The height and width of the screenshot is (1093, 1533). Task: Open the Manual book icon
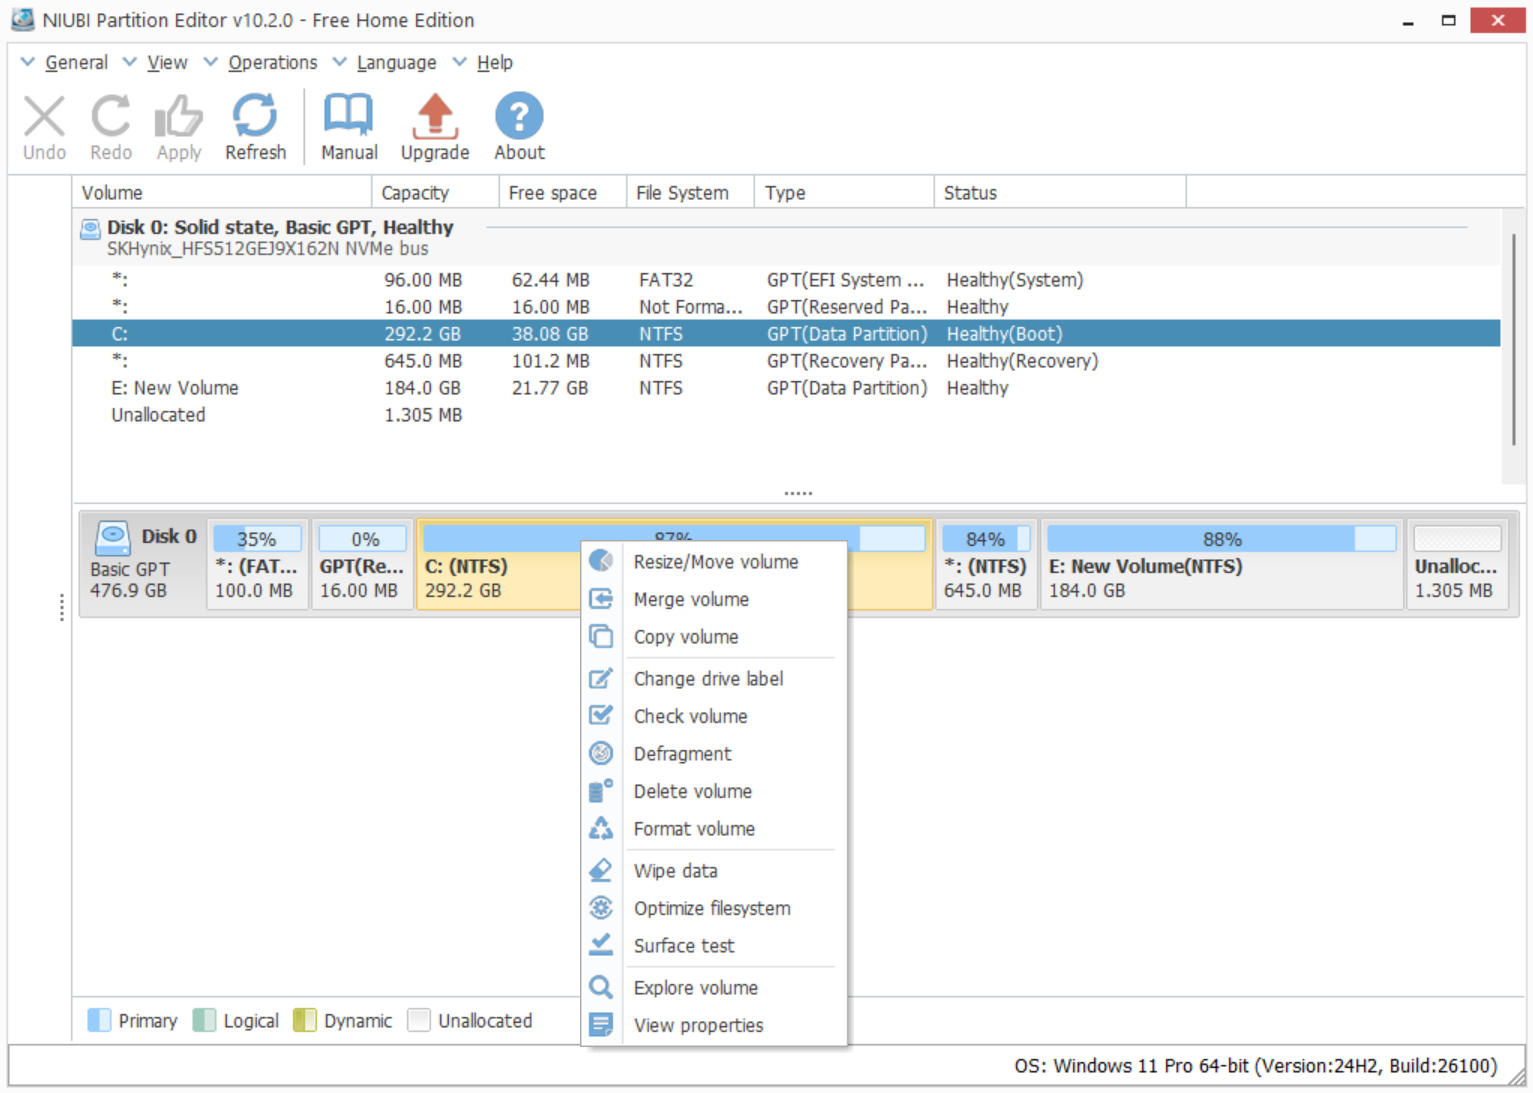(348, 116)
